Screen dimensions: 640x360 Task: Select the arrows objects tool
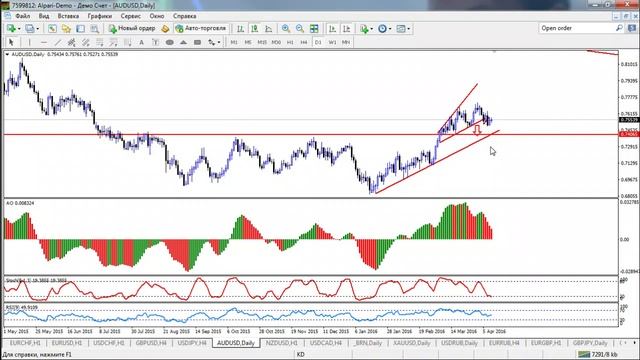click(x=211, y=42)
